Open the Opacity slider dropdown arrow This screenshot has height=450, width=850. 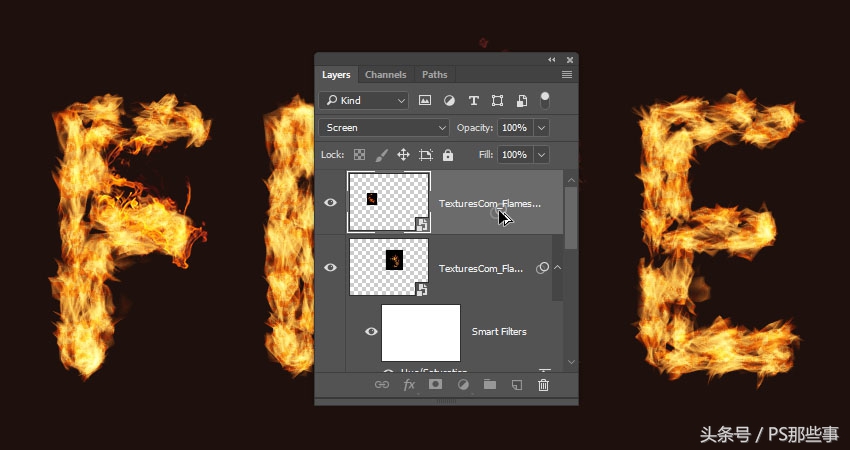(x=541, y=127)
